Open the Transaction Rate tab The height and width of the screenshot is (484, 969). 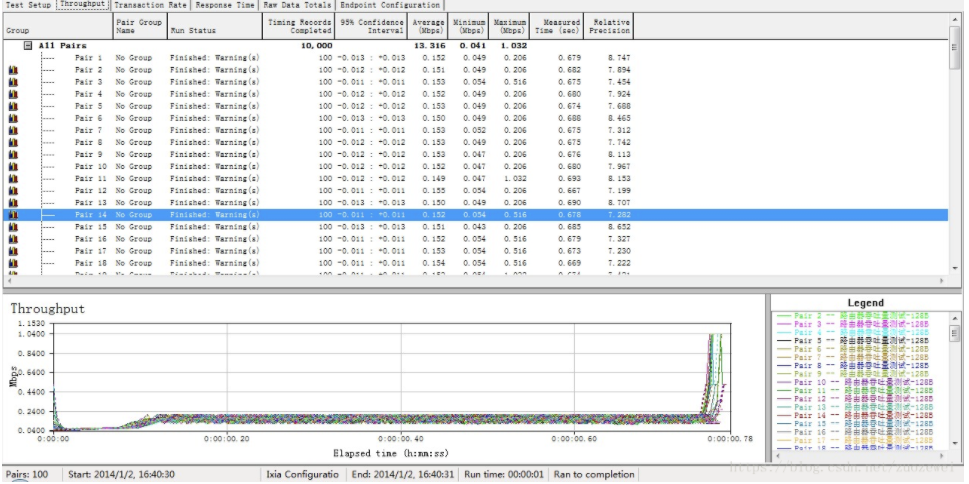[x=150, y=5]
